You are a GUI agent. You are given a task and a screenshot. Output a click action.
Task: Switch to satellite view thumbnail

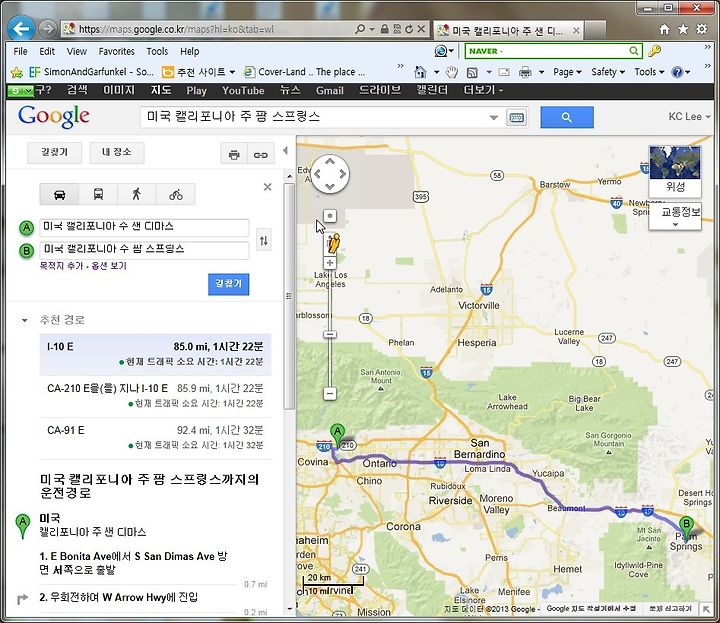coord(675,170)
